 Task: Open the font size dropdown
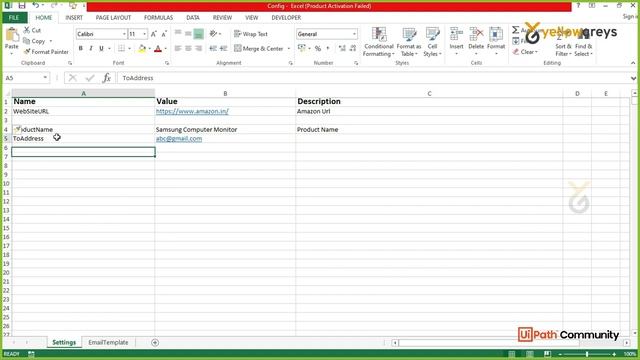tap(144, 34)
